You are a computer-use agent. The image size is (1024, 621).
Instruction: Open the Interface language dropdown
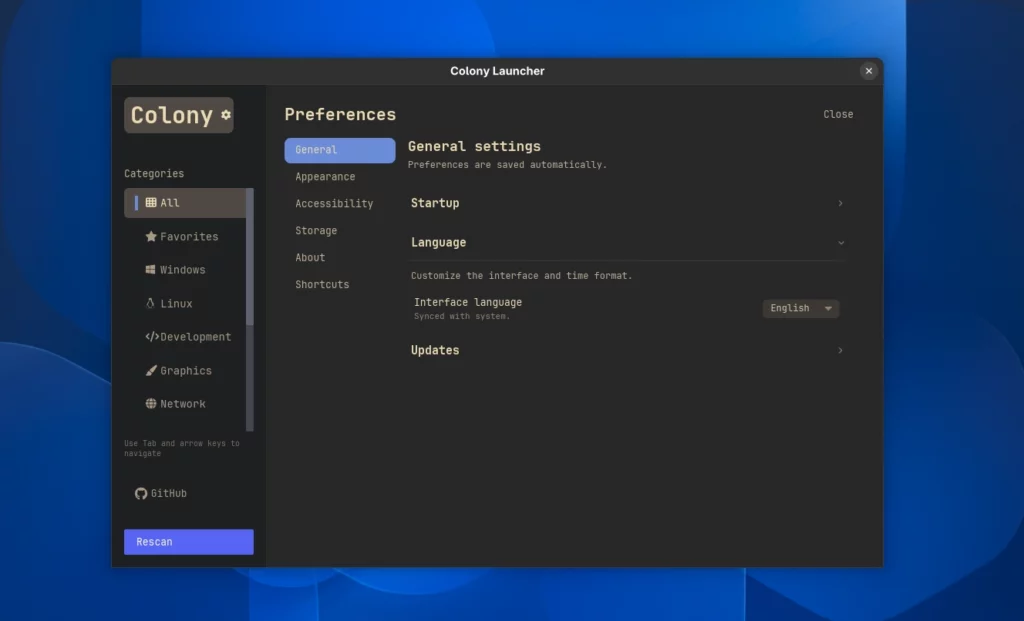(800, 308)
